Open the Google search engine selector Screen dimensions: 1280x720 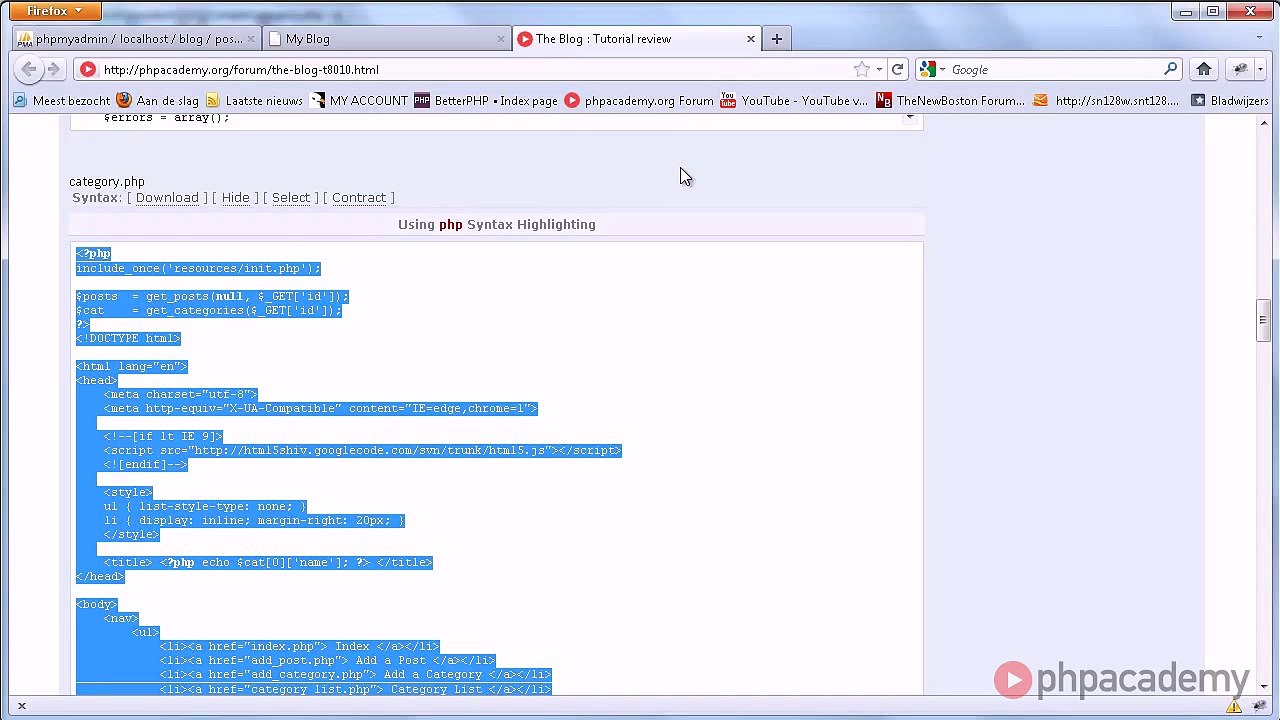pos(932,69)
